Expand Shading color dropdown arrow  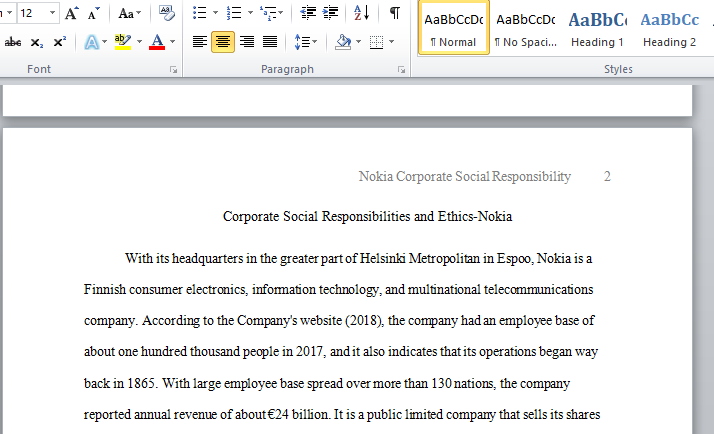pos(358,42)
